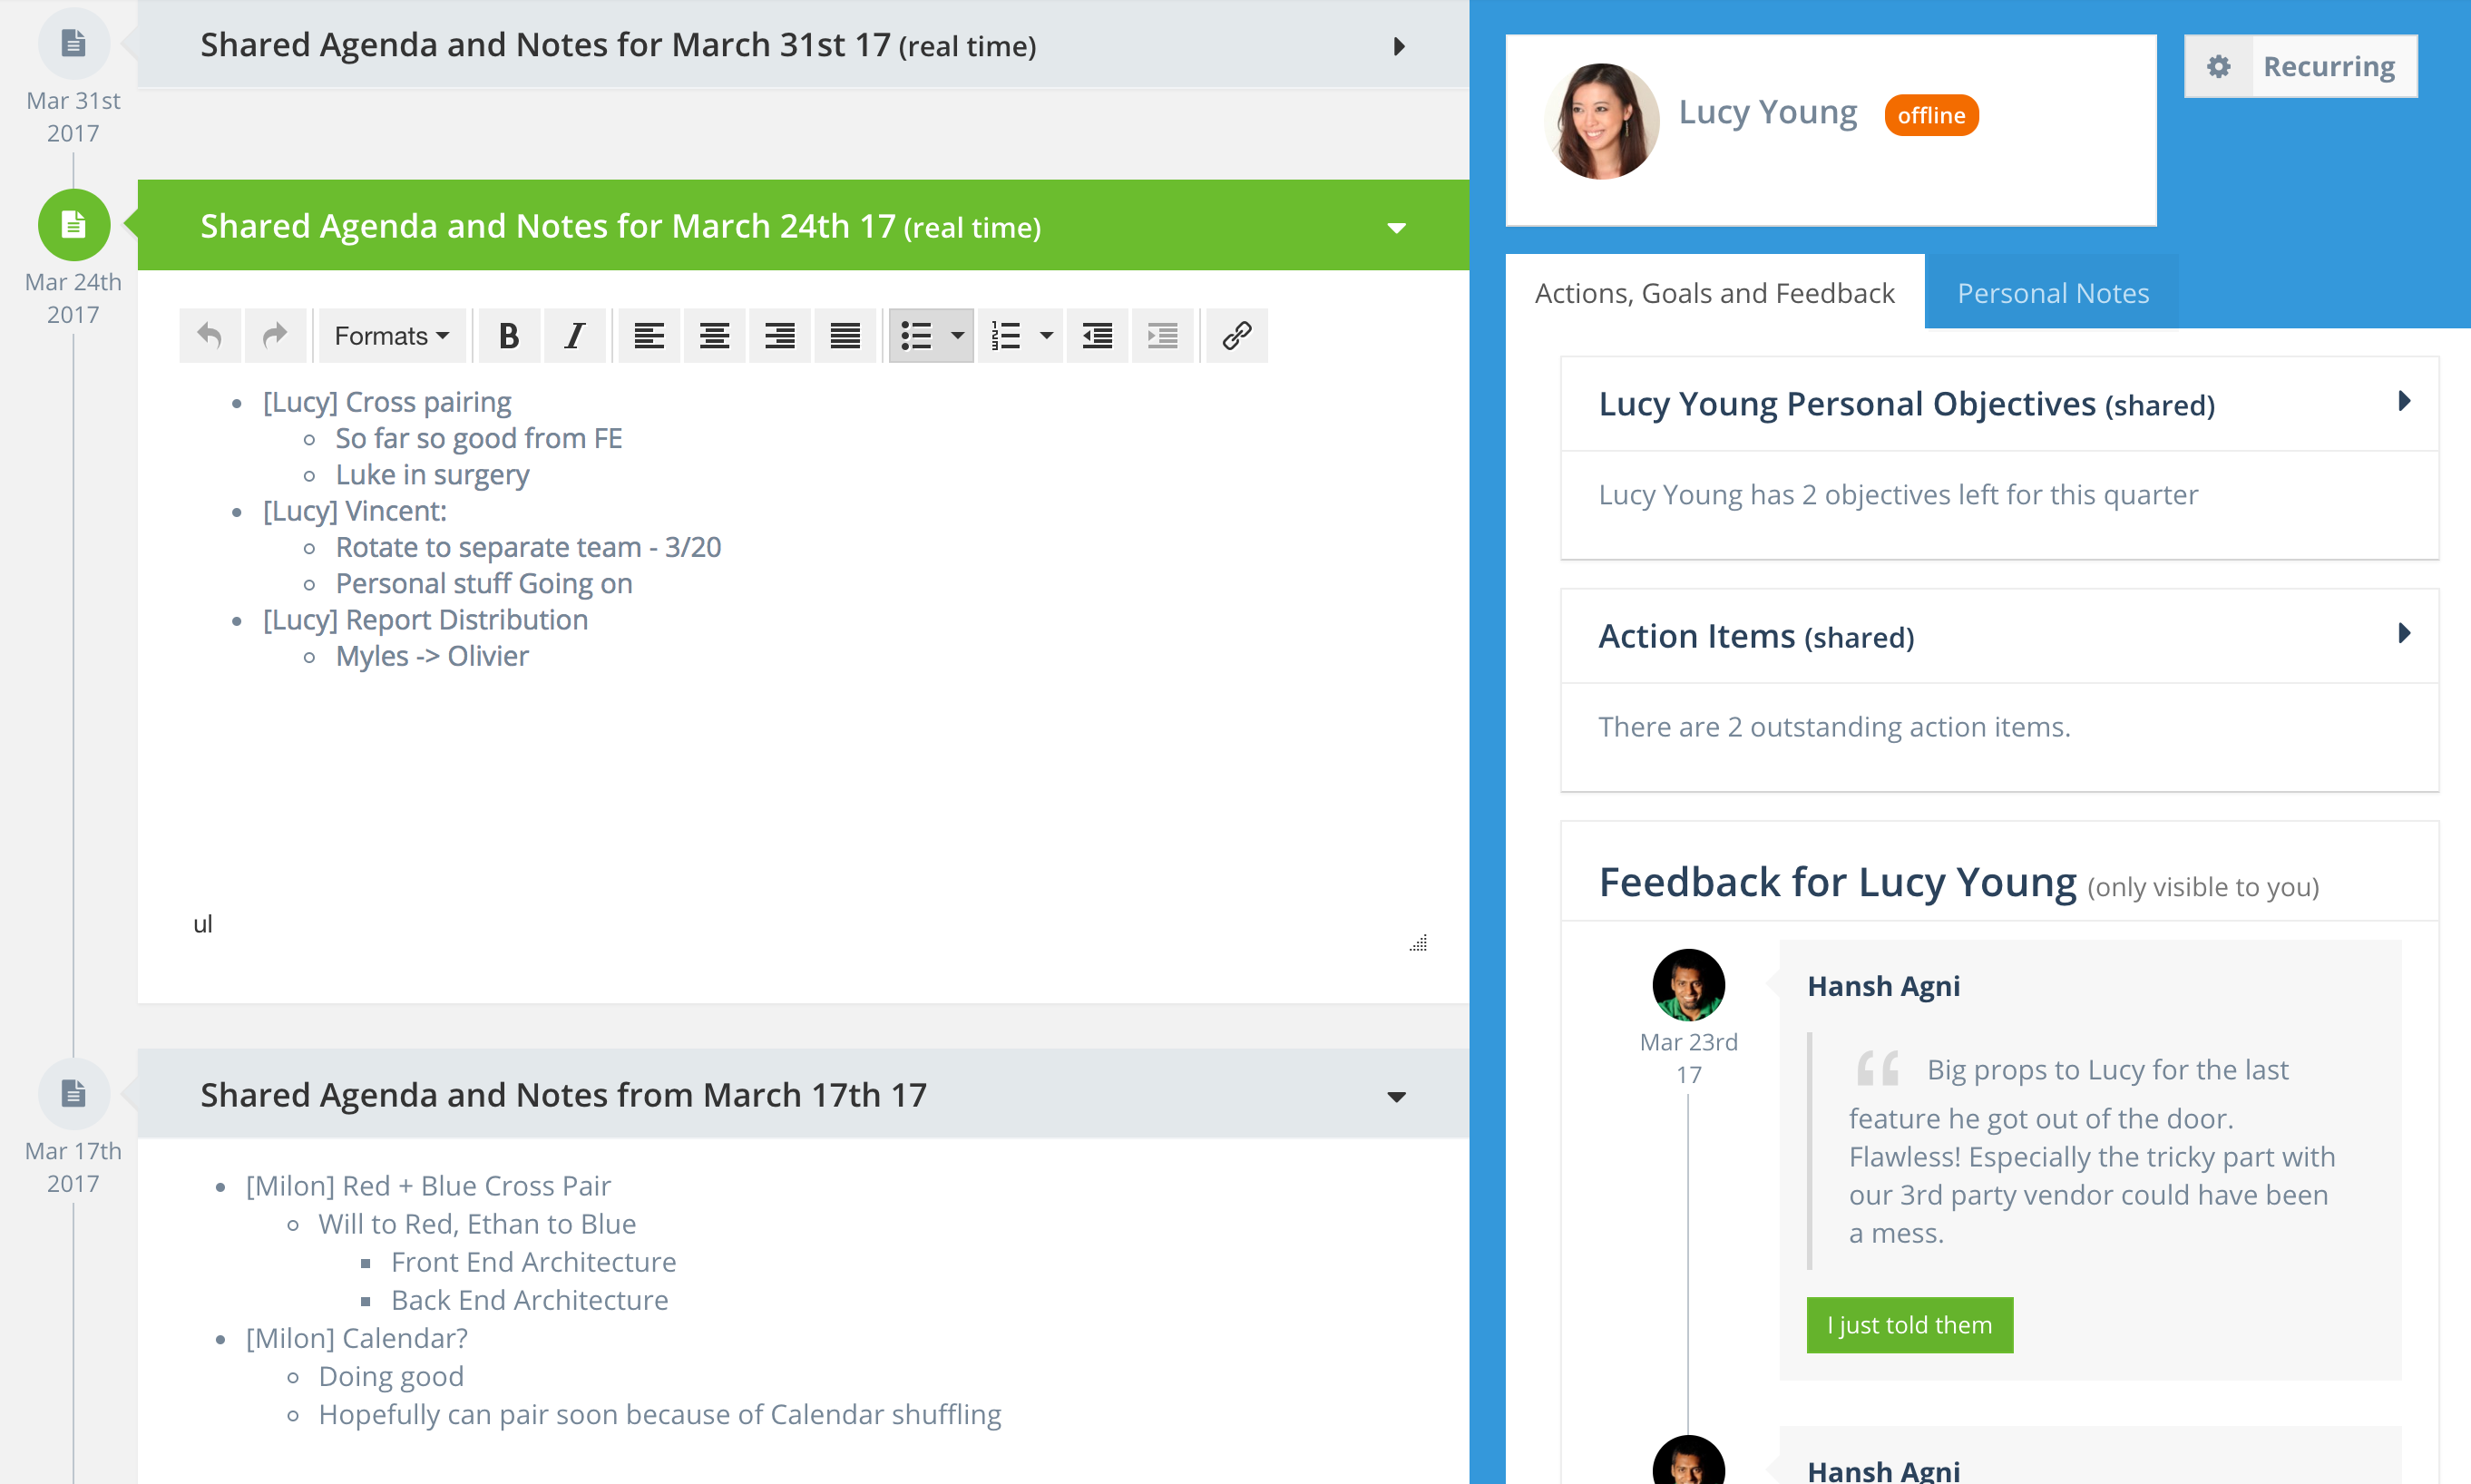Click '[Milon] Red + Blue Cross Pair' line
The image size is (2471, 1484).
click(x=428, y=1186)
